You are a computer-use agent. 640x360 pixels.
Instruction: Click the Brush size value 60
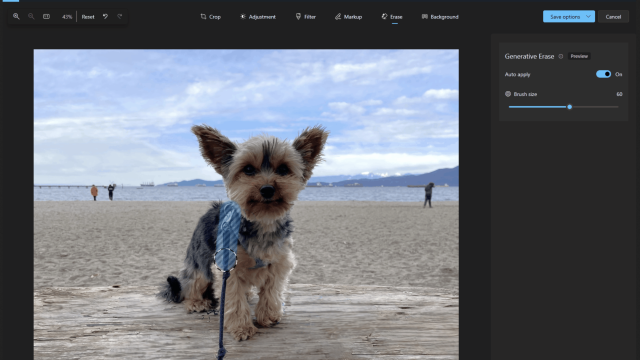point(619,94)
